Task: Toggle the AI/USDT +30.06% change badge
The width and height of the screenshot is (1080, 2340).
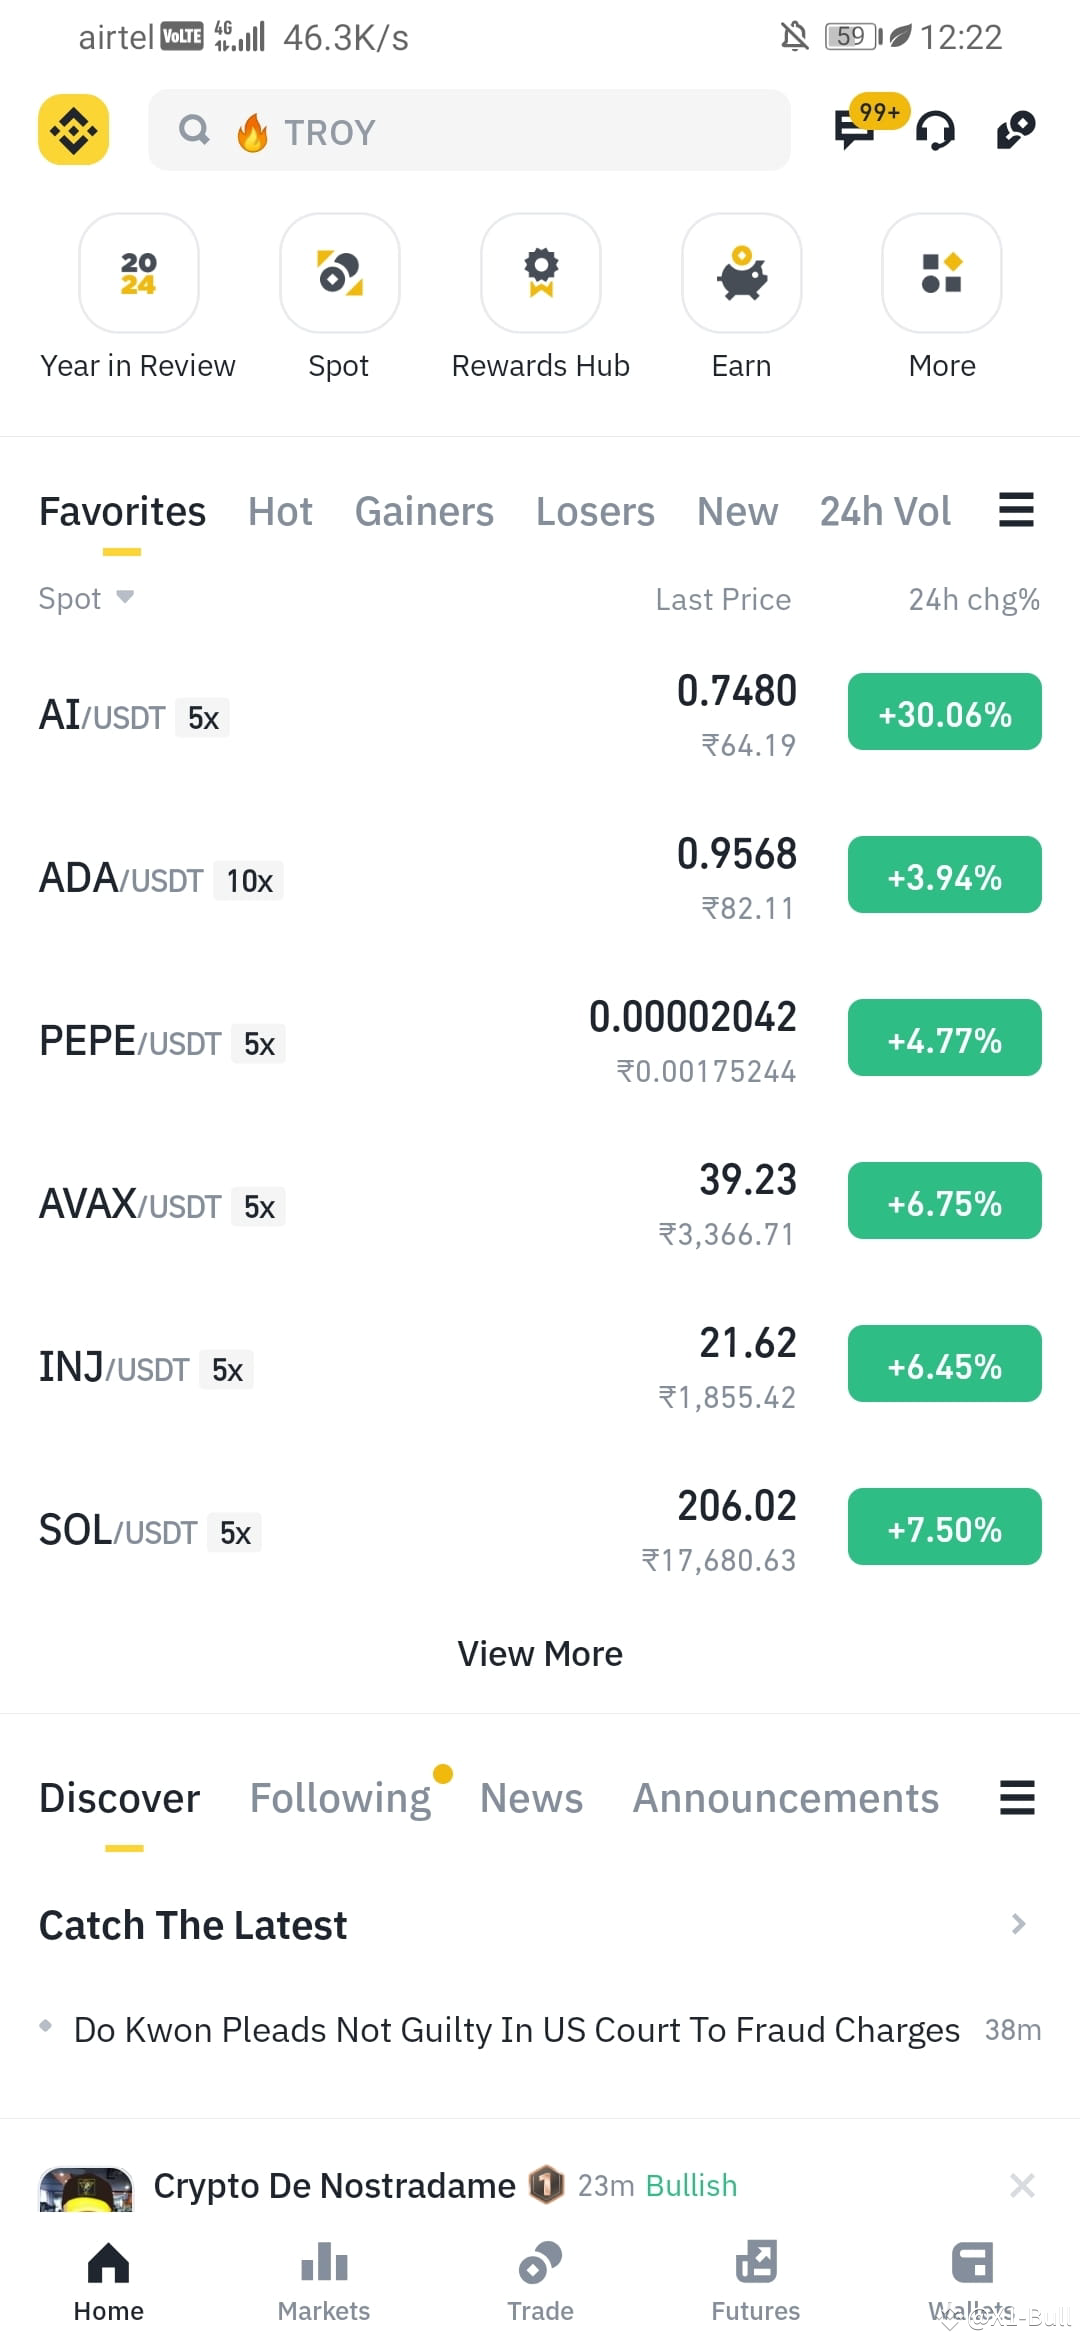Action: (x=945, y=712)
